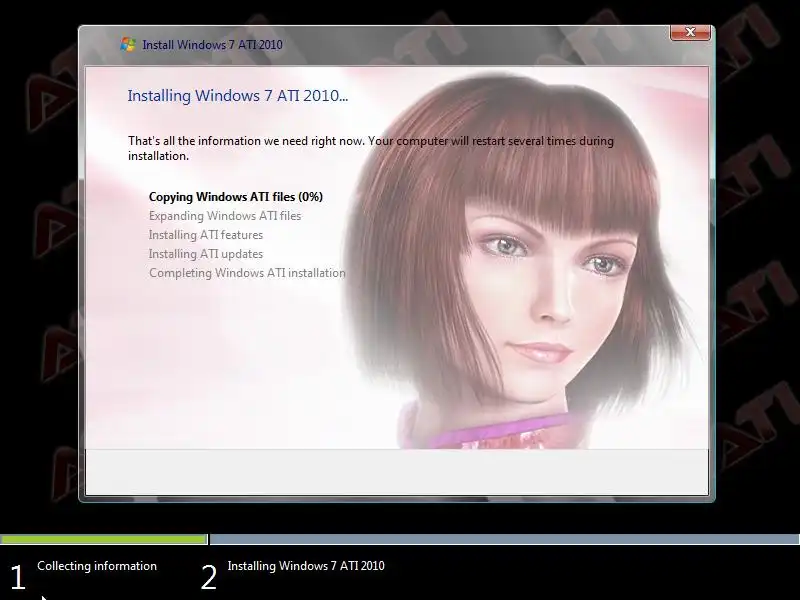Click the stage number 2

click(x=209, y=578)
